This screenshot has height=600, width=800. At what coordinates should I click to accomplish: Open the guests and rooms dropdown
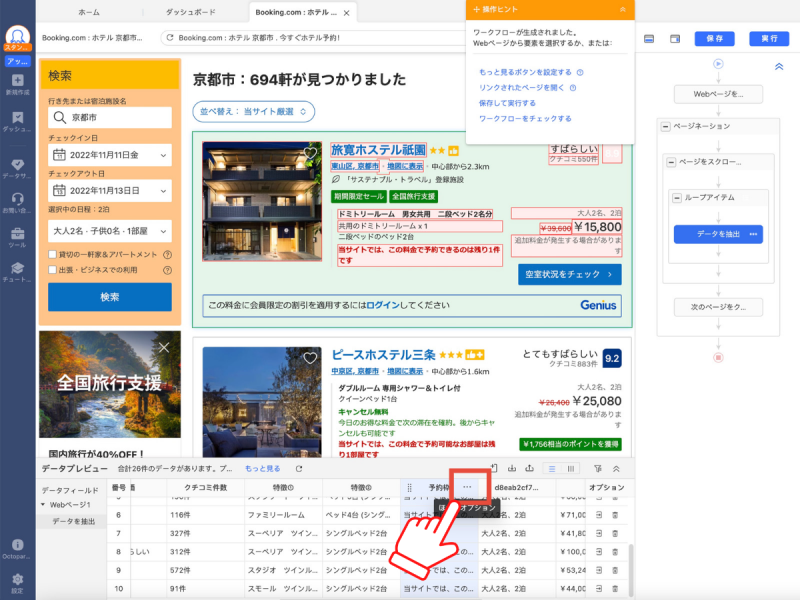click(x=110, y=231)
